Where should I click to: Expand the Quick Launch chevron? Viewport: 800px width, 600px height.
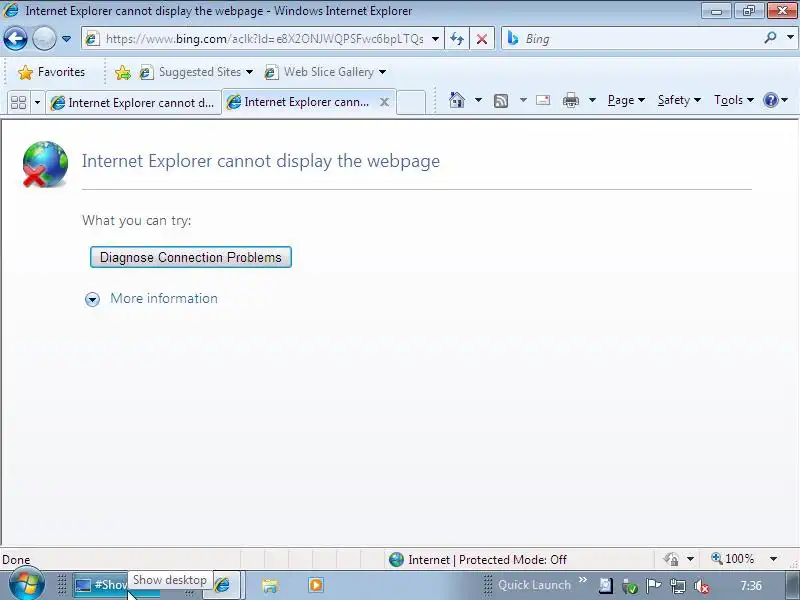pyautogui.click(x=583, y=580)
